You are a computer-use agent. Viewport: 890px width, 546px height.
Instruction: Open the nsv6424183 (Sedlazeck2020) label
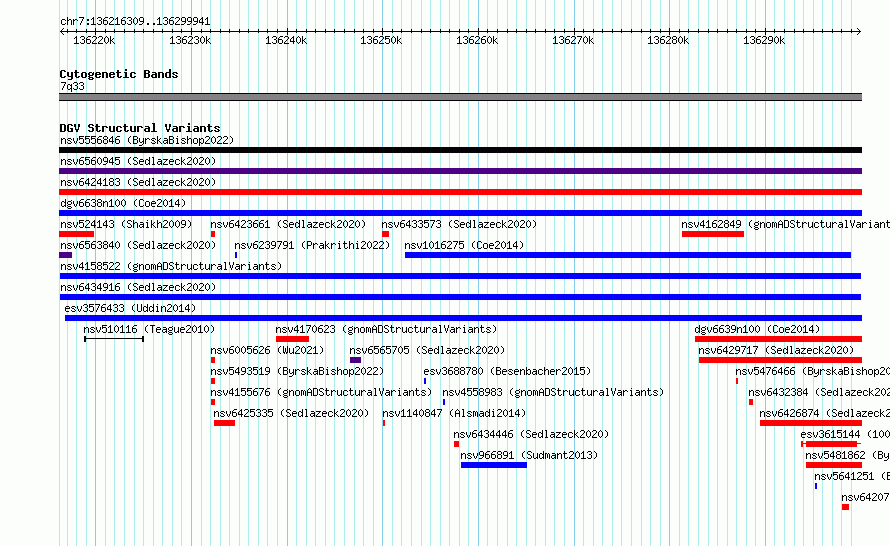138,182
